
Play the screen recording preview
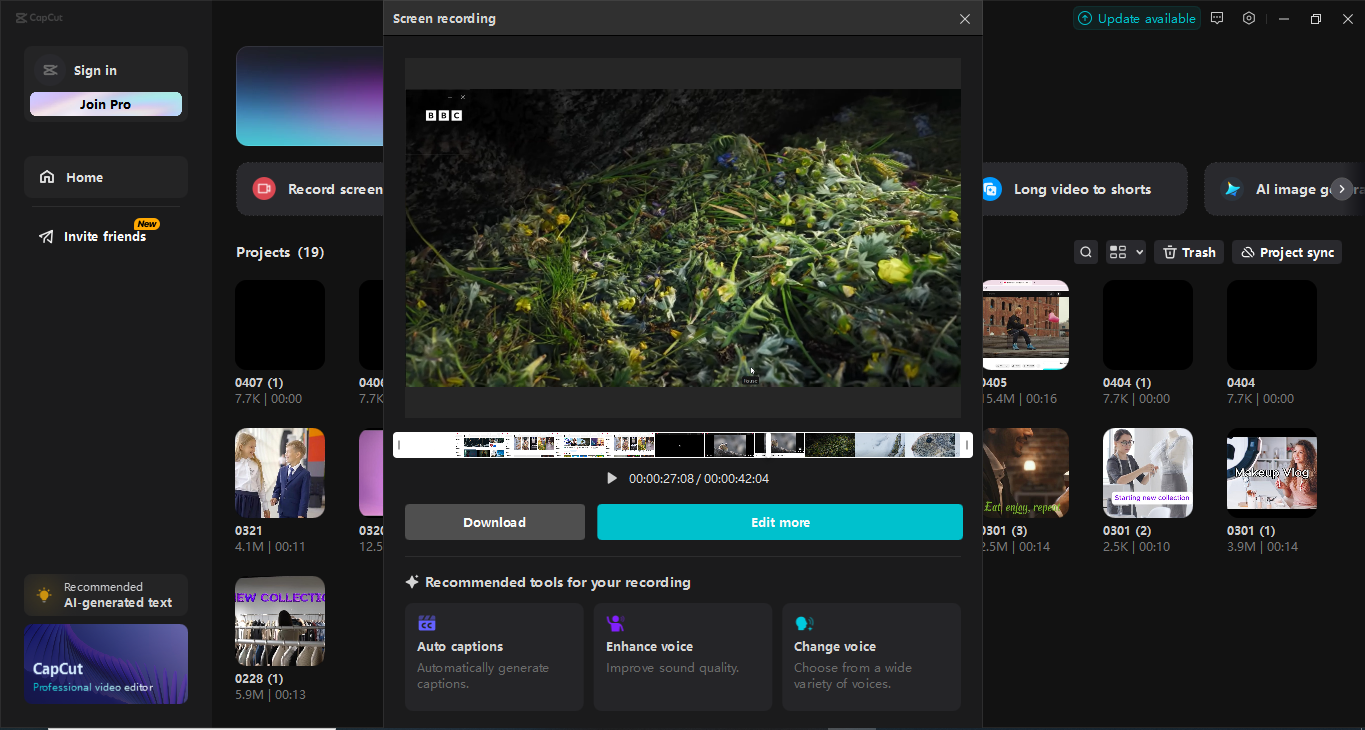612,478
